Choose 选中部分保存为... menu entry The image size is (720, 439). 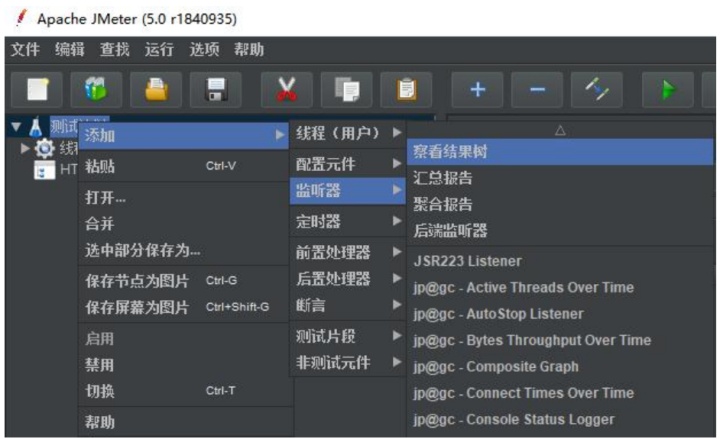184,250
